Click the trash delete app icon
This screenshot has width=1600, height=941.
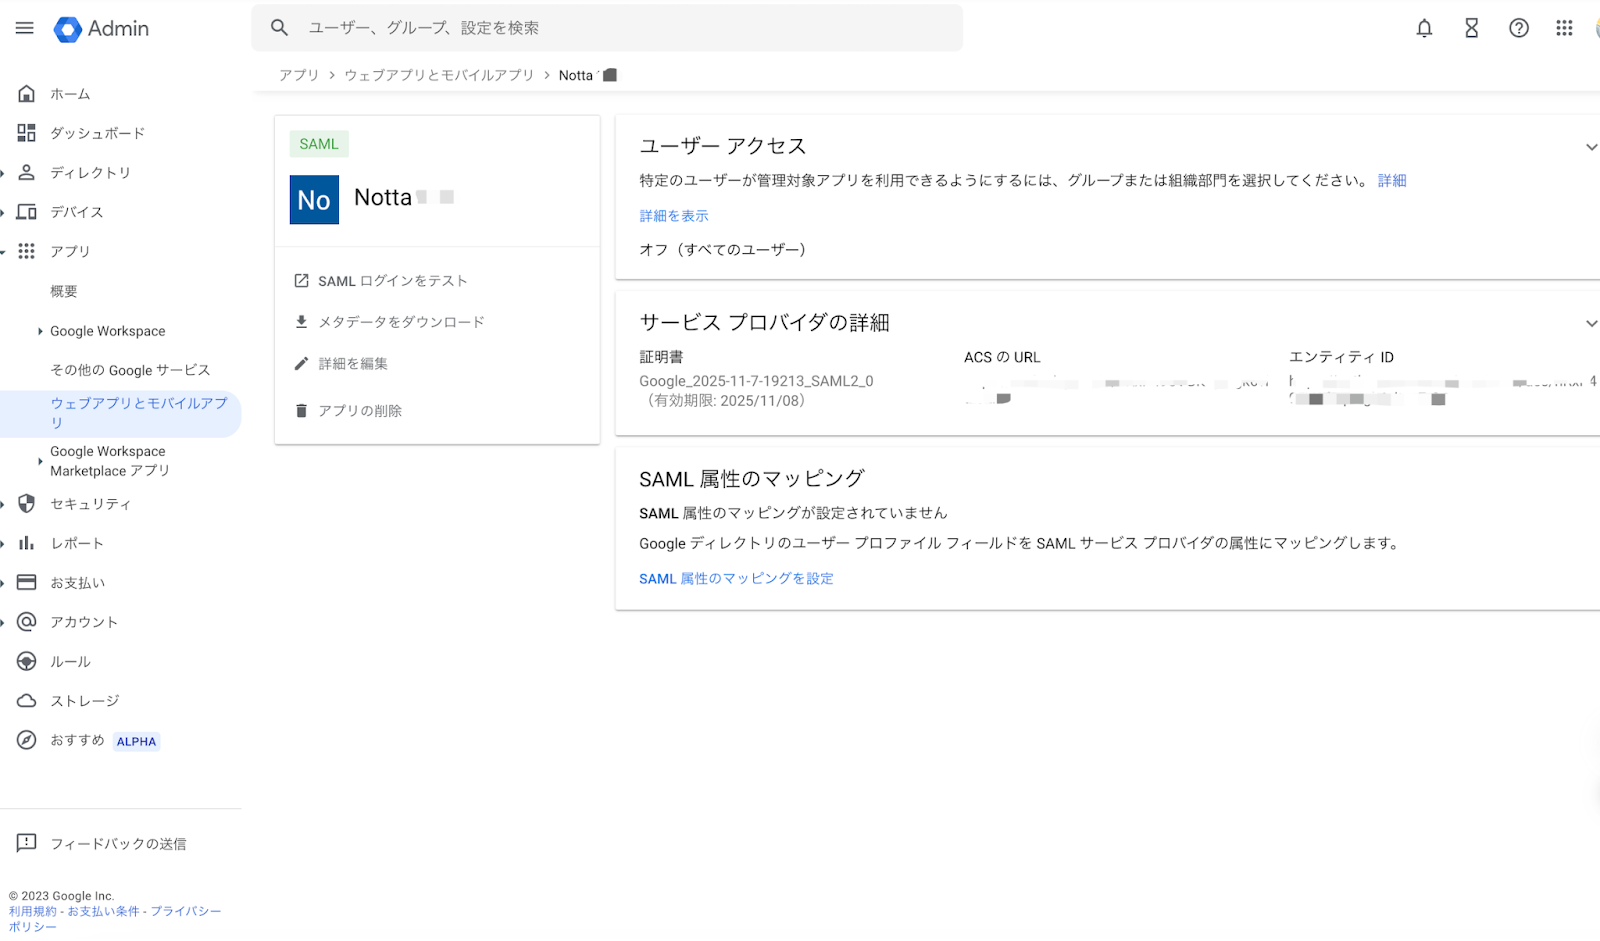pyautogui.click(x=301, y=410)
